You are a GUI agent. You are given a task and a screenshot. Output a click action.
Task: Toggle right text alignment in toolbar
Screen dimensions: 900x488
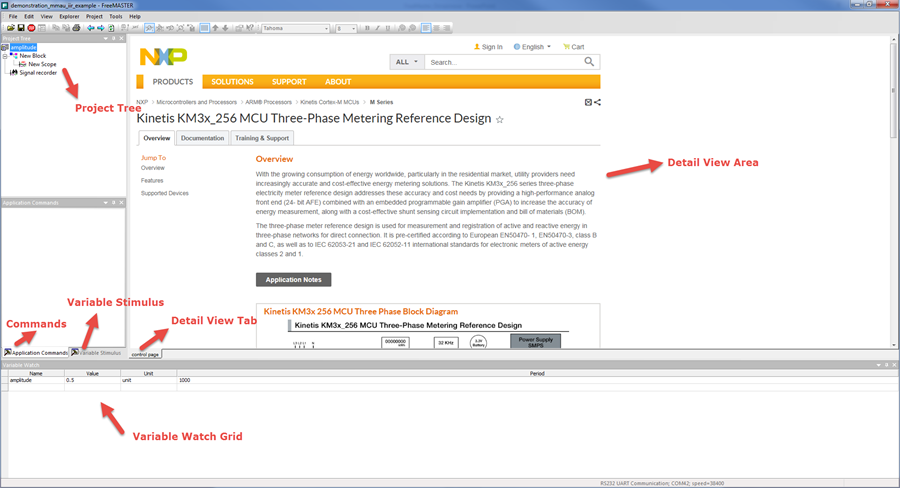[447, 28]
